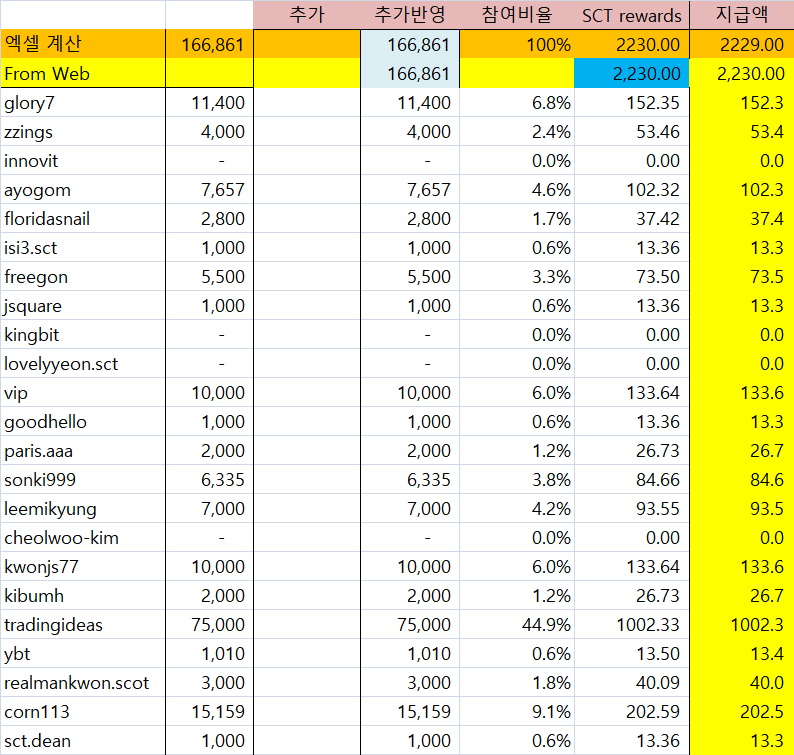Select tradingideas' 44.9% ratio cell

tap(517, 625)
